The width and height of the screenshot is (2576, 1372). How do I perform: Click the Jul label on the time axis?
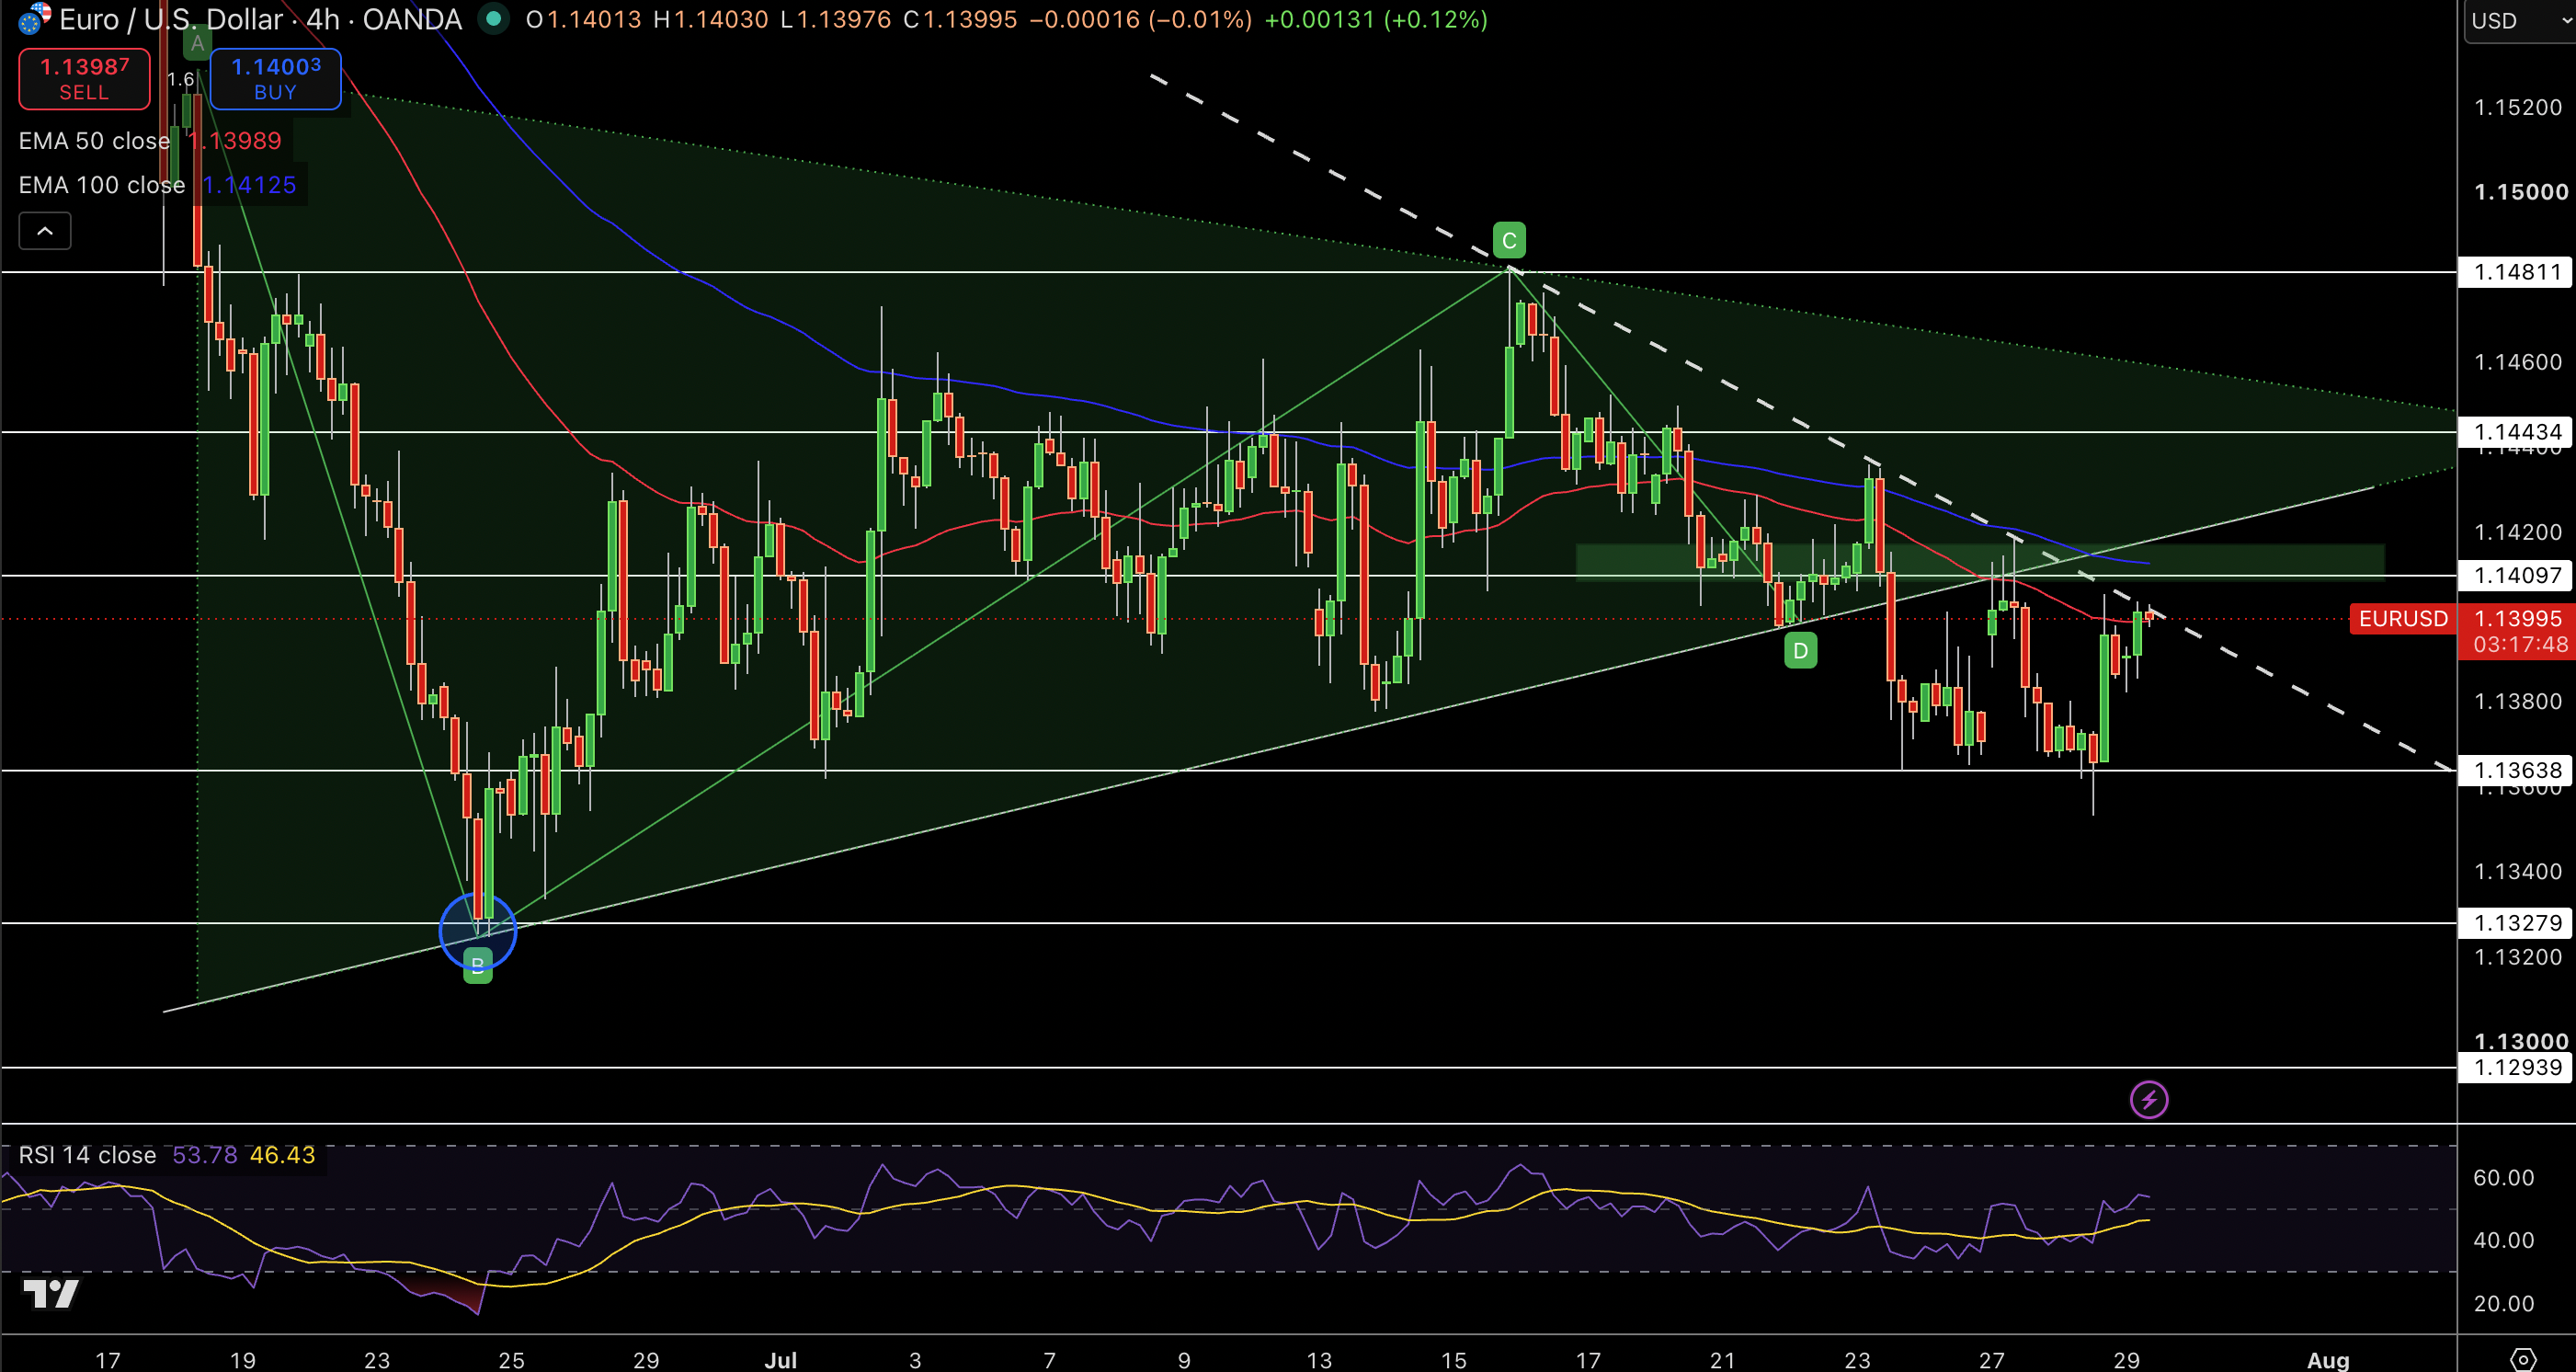click(x=780, y=1360)
